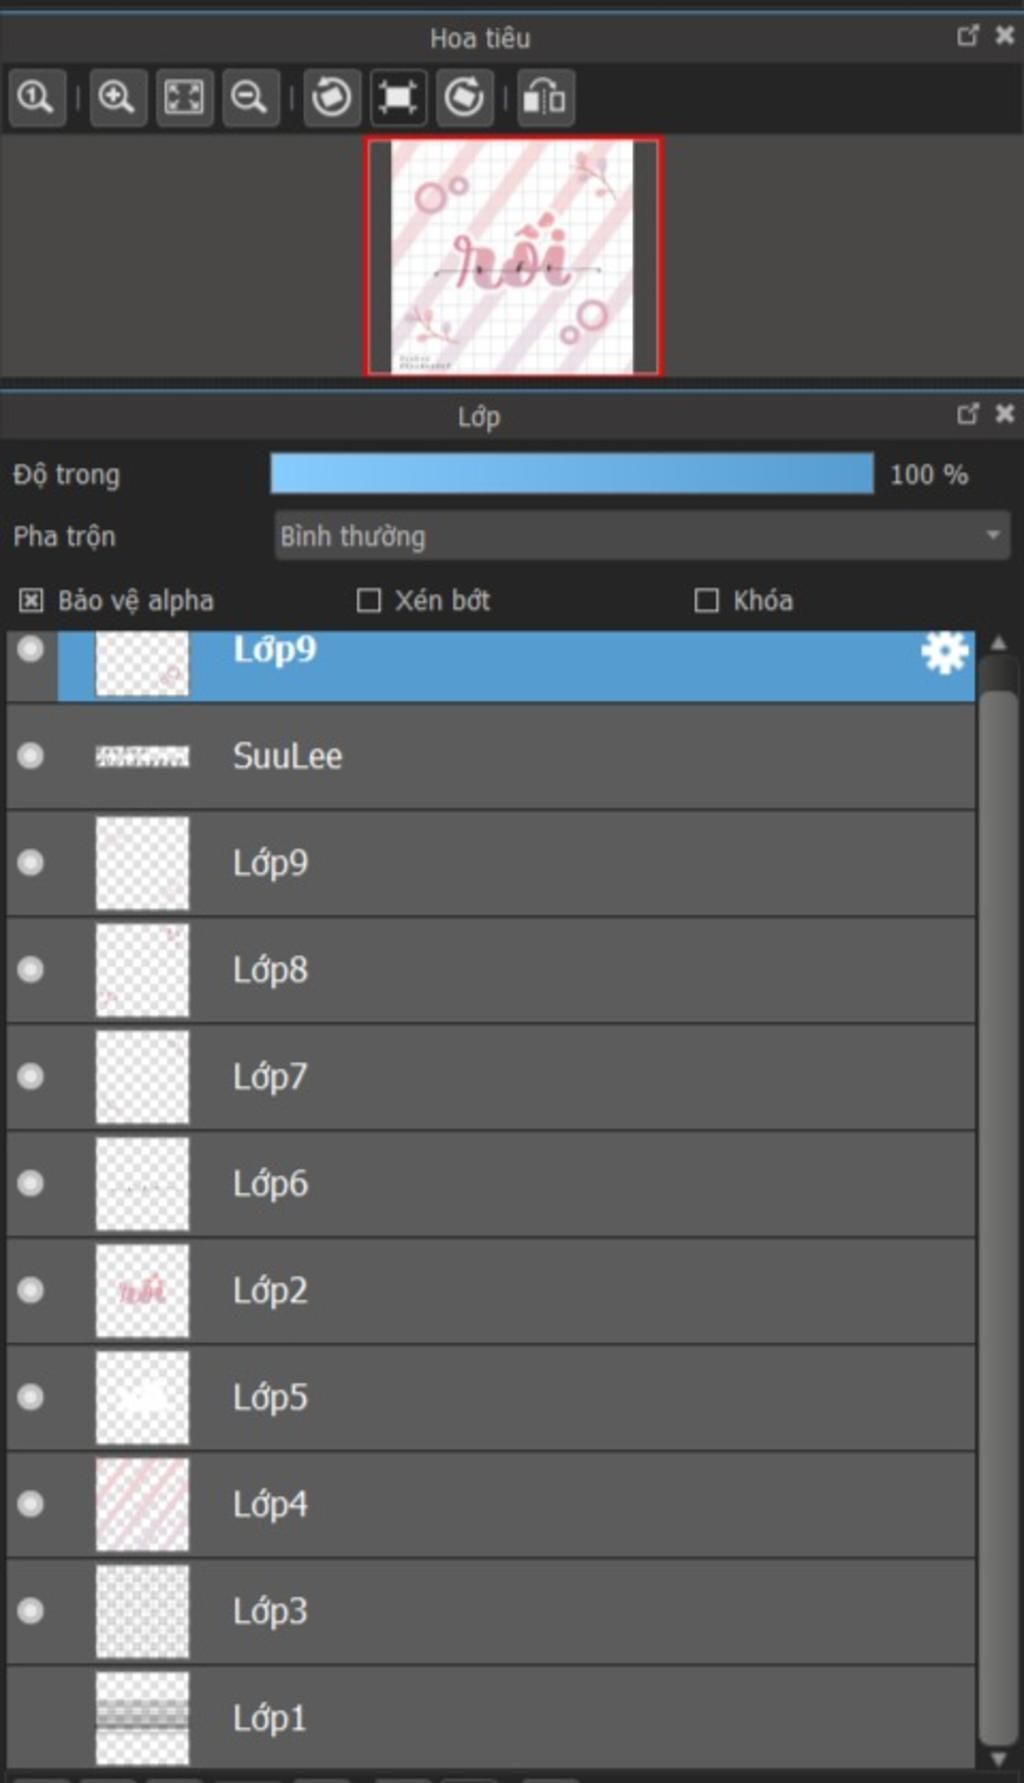Adjust Độ trong opacity slider

point(572,474)
